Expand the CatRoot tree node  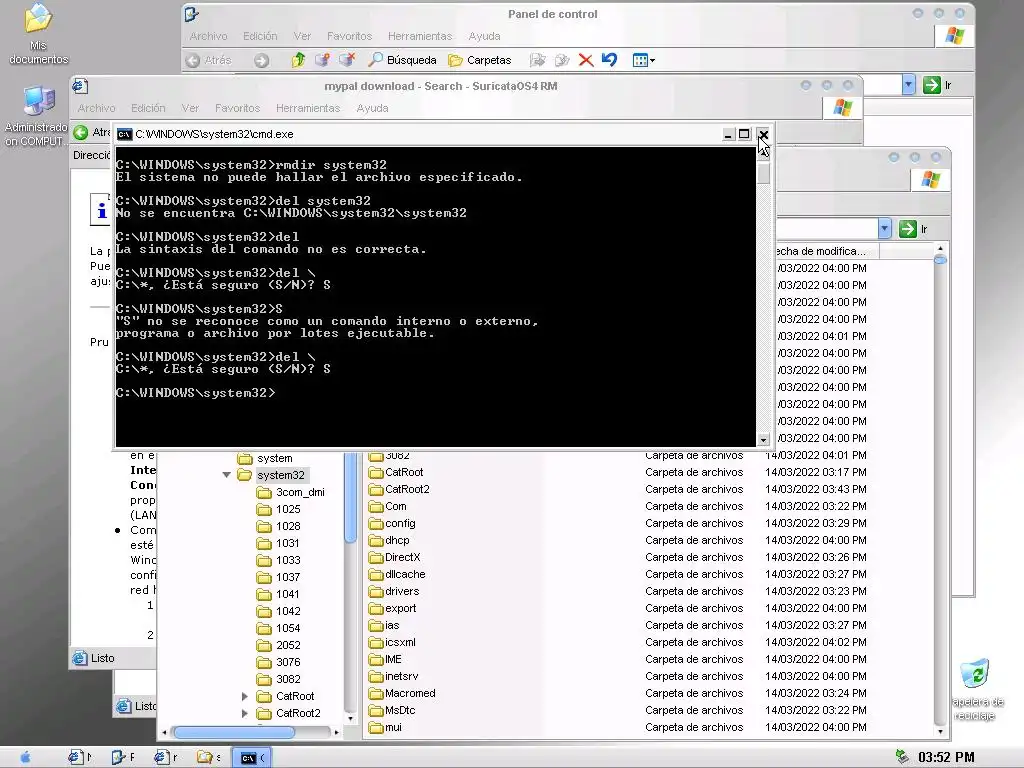tap(244, 696)
